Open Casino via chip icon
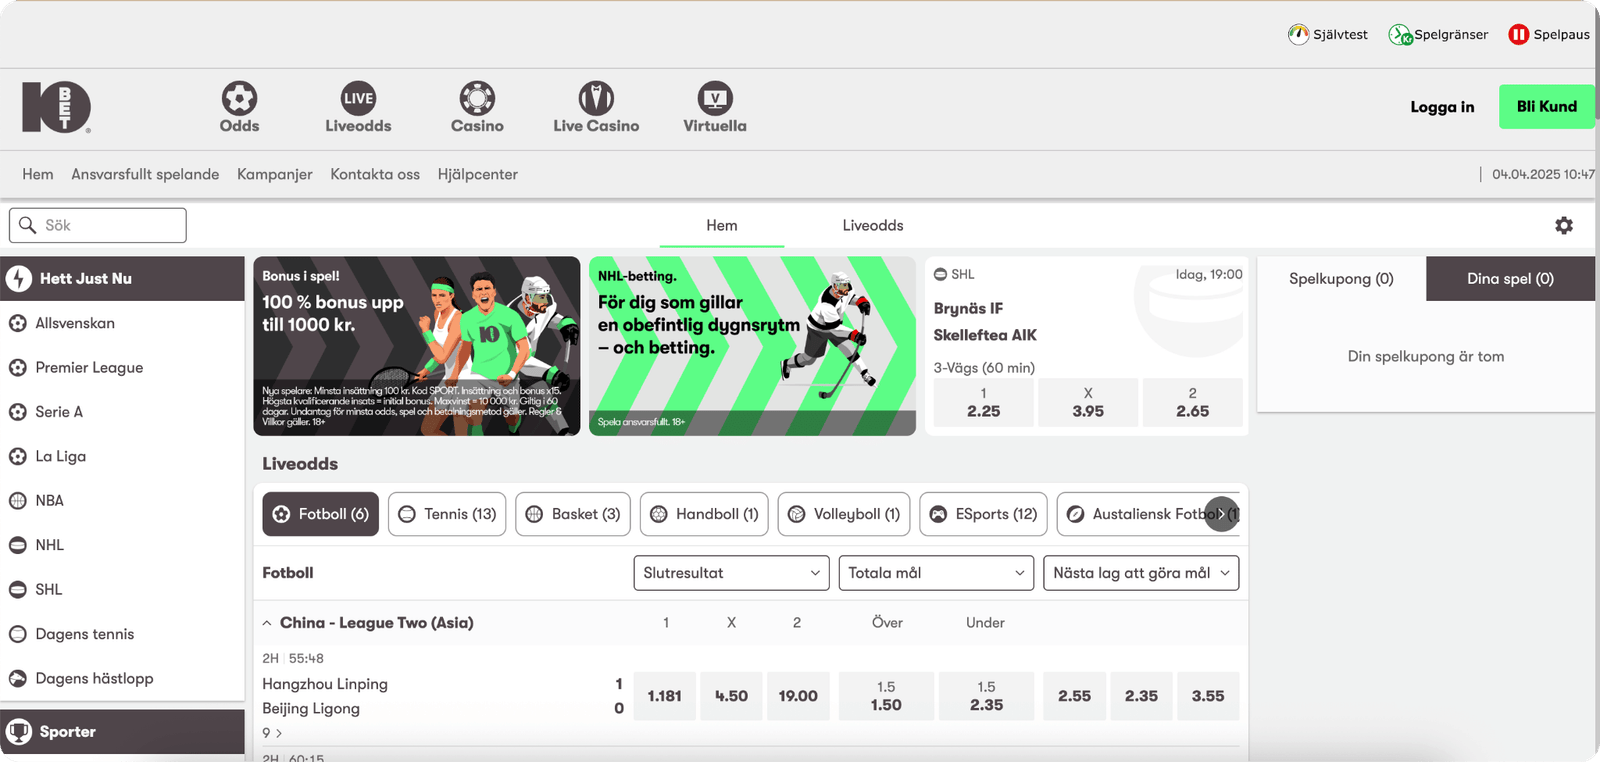 pos(477,98)
